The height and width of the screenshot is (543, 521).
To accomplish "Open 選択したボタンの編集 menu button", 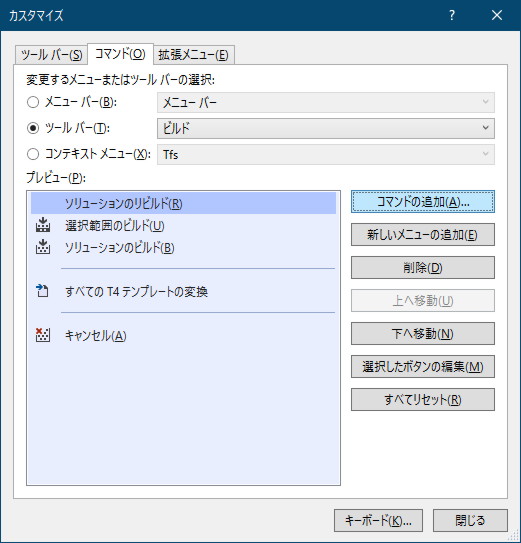I will 423,366.
